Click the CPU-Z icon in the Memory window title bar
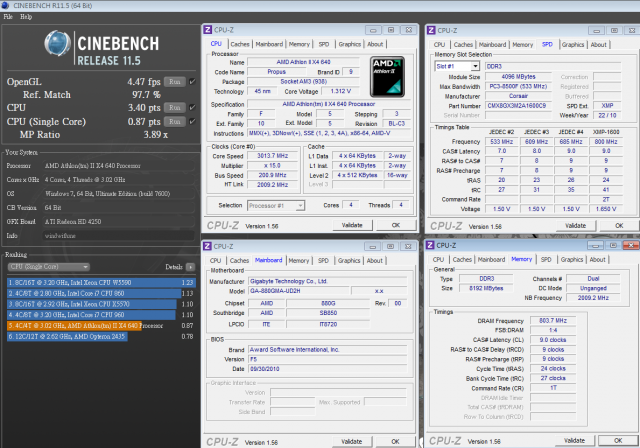 (430, 245)
